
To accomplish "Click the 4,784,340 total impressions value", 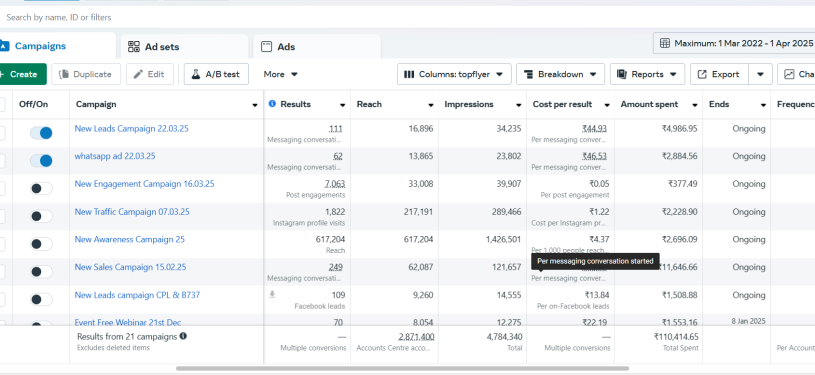I will (504, 337).
